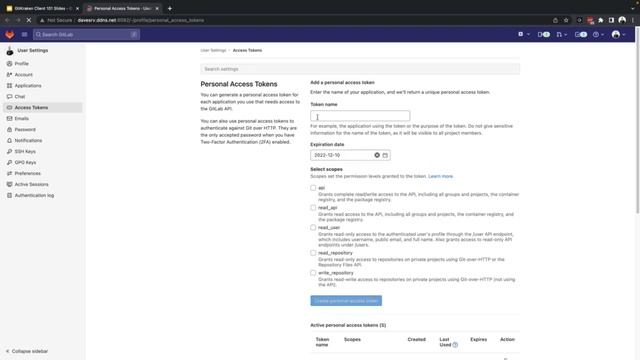Open the hamburger navigation menu
The width and height of the screenshot is (640, 360).
tap(24, 35)
